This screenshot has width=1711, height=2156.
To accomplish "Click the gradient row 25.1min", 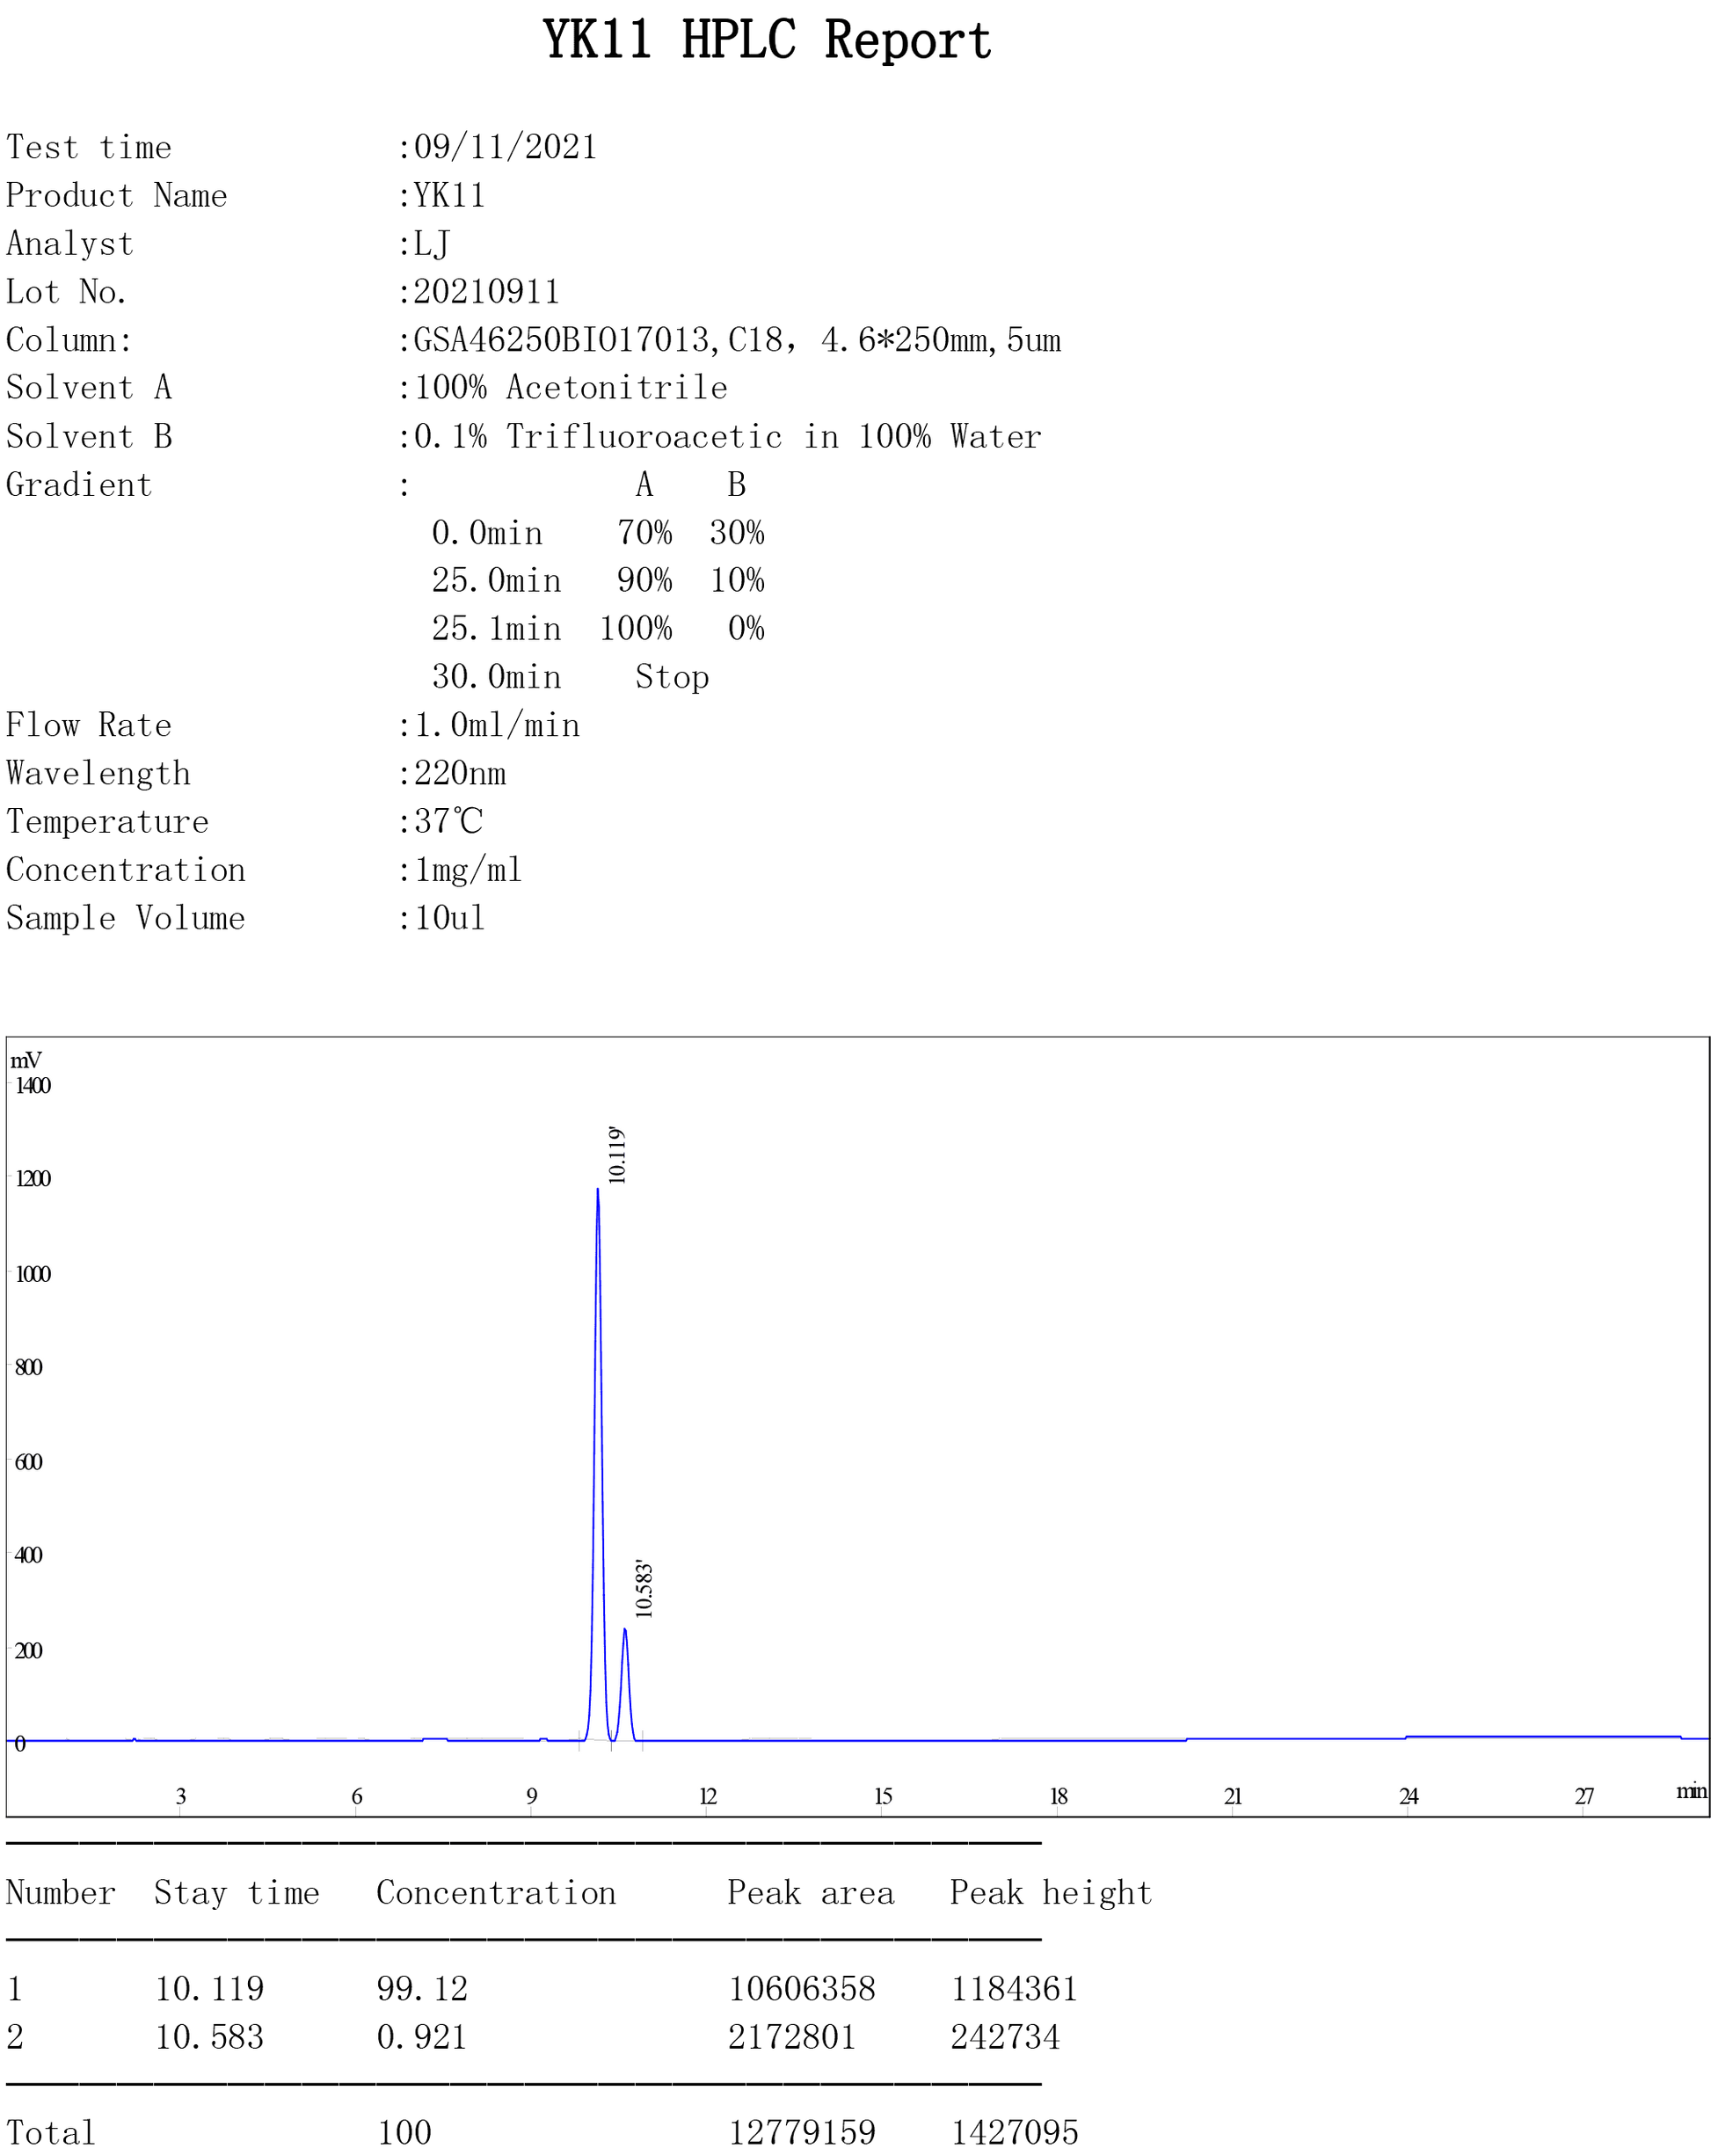I will click(597, 628).
